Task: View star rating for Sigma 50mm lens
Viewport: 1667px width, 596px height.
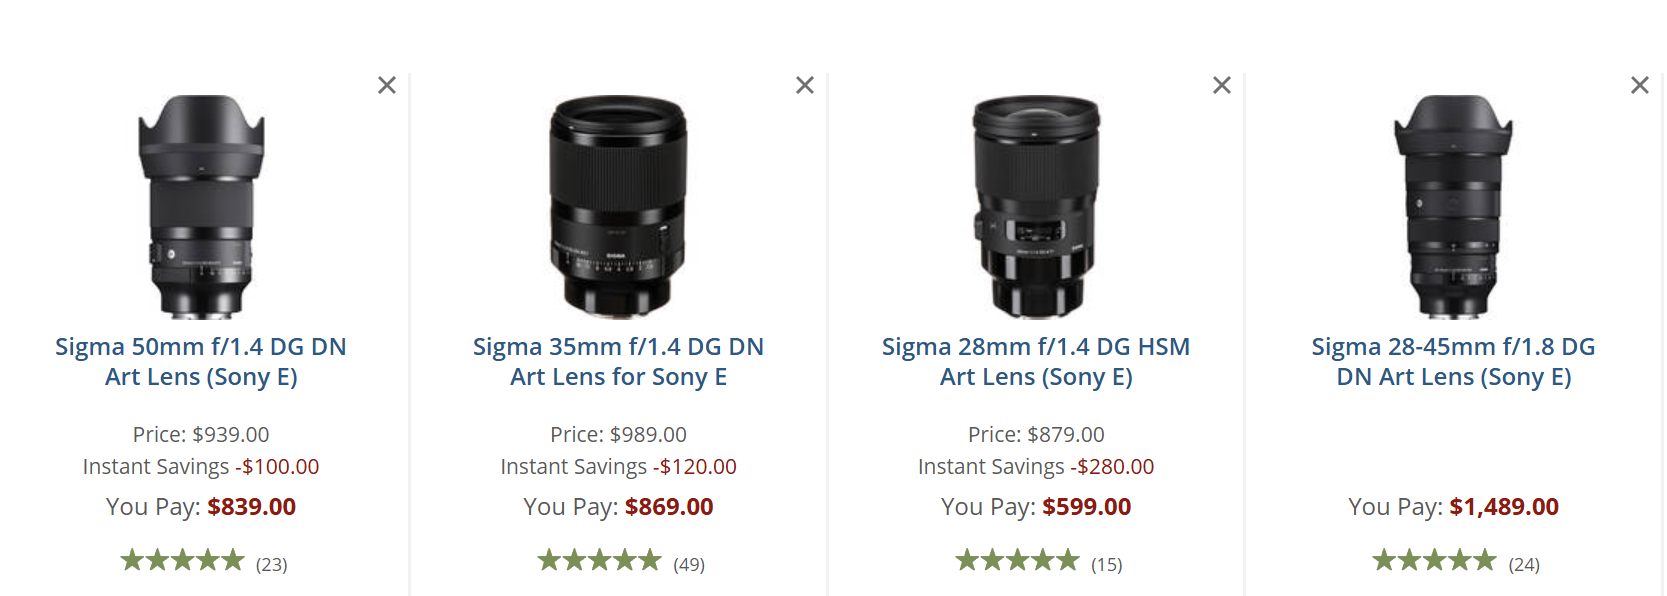Action: (x=182, y=560)
